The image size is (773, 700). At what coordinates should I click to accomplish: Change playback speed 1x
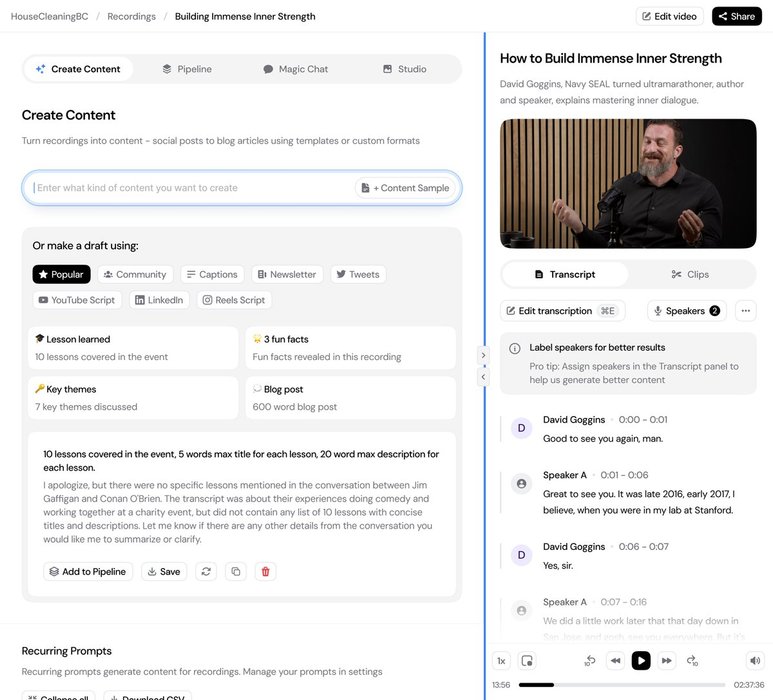click(x=501, y=661)
